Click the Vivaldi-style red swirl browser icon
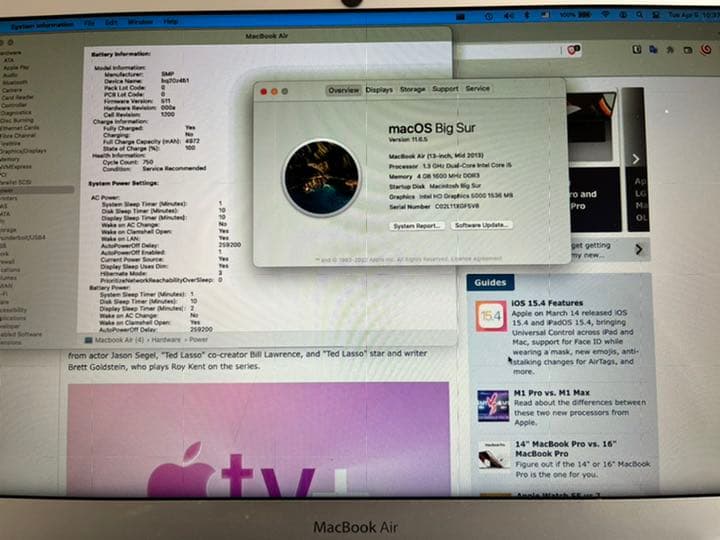 click(x=706, y=49)
